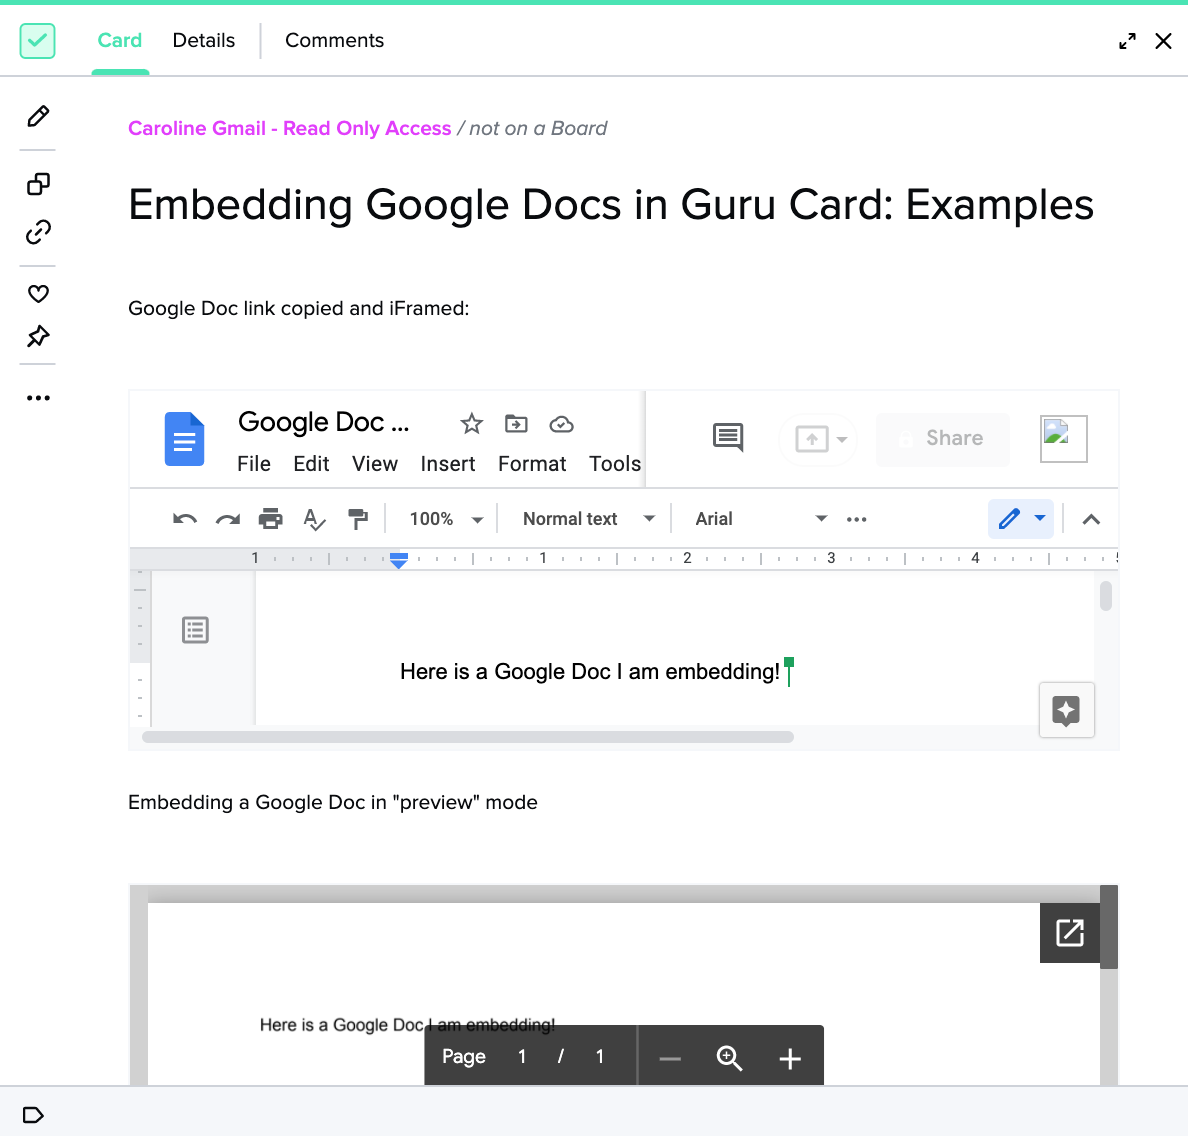
Task: Click the Share button
Action: 943,439
